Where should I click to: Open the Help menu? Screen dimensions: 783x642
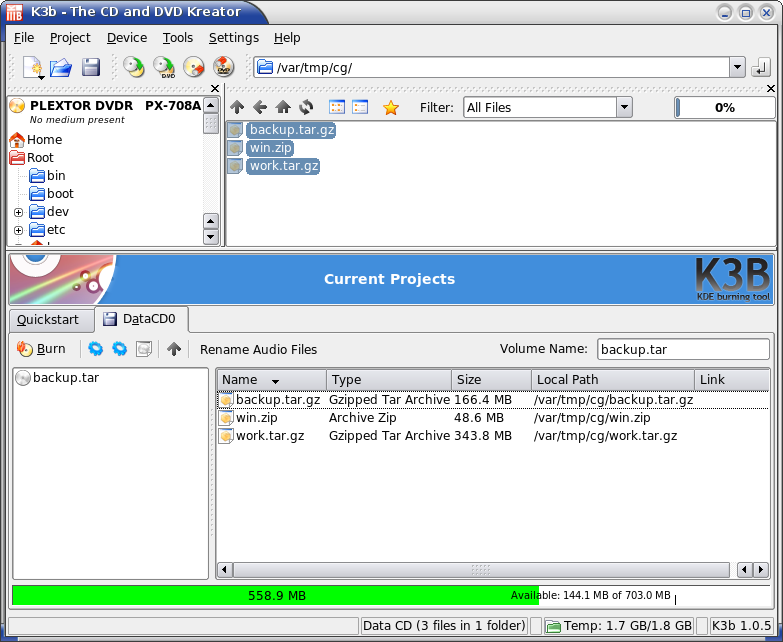pyautogui.click(x=287, y=38)
